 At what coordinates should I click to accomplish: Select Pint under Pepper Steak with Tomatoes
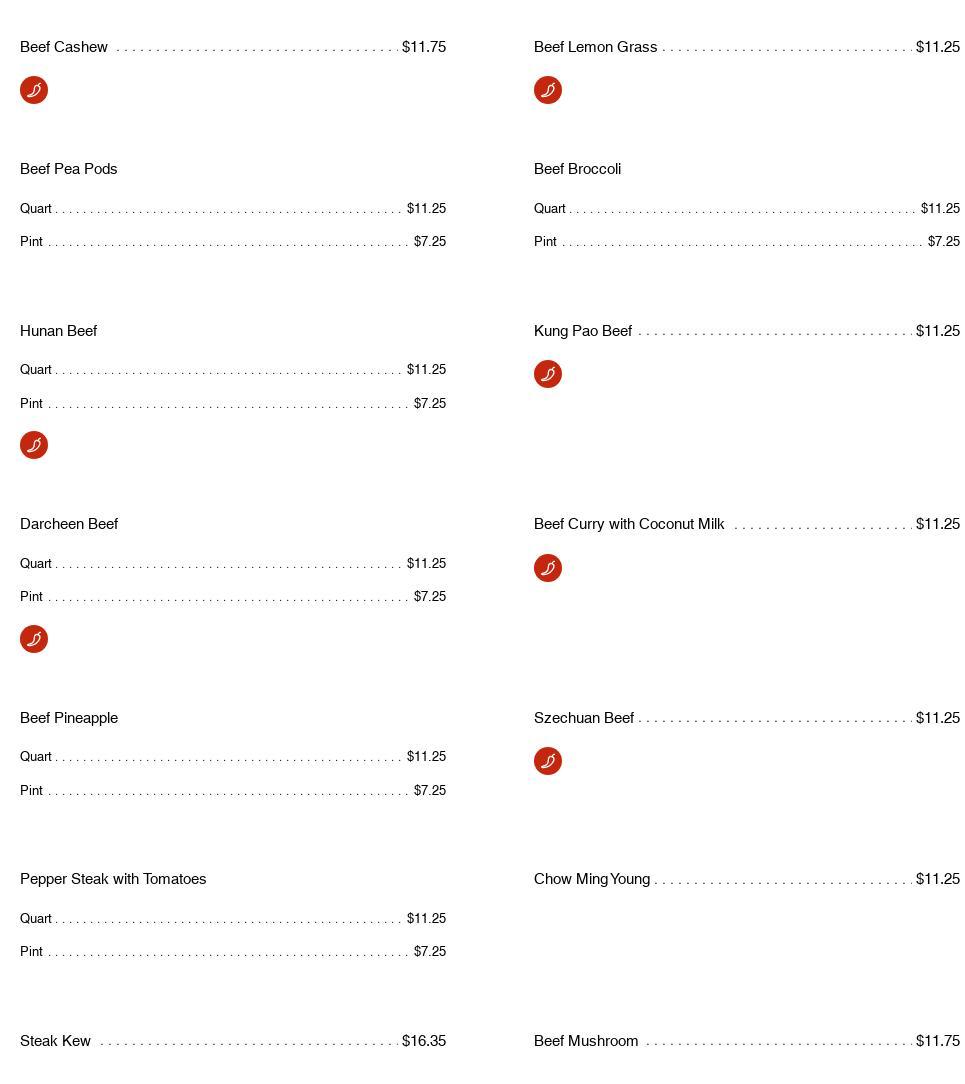tap(31, 952)
